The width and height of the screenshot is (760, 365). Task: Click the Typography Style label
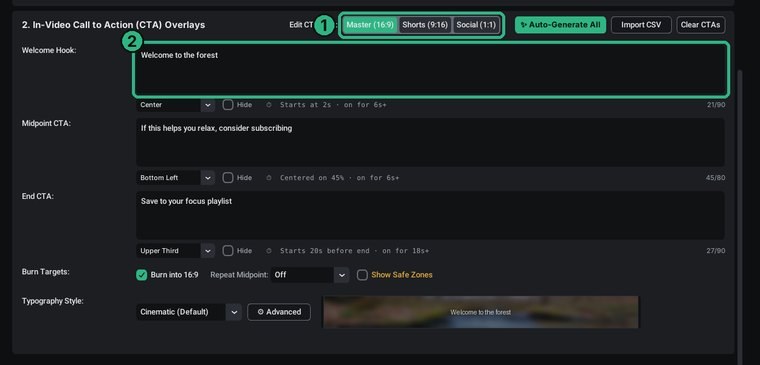coord(52,301)
